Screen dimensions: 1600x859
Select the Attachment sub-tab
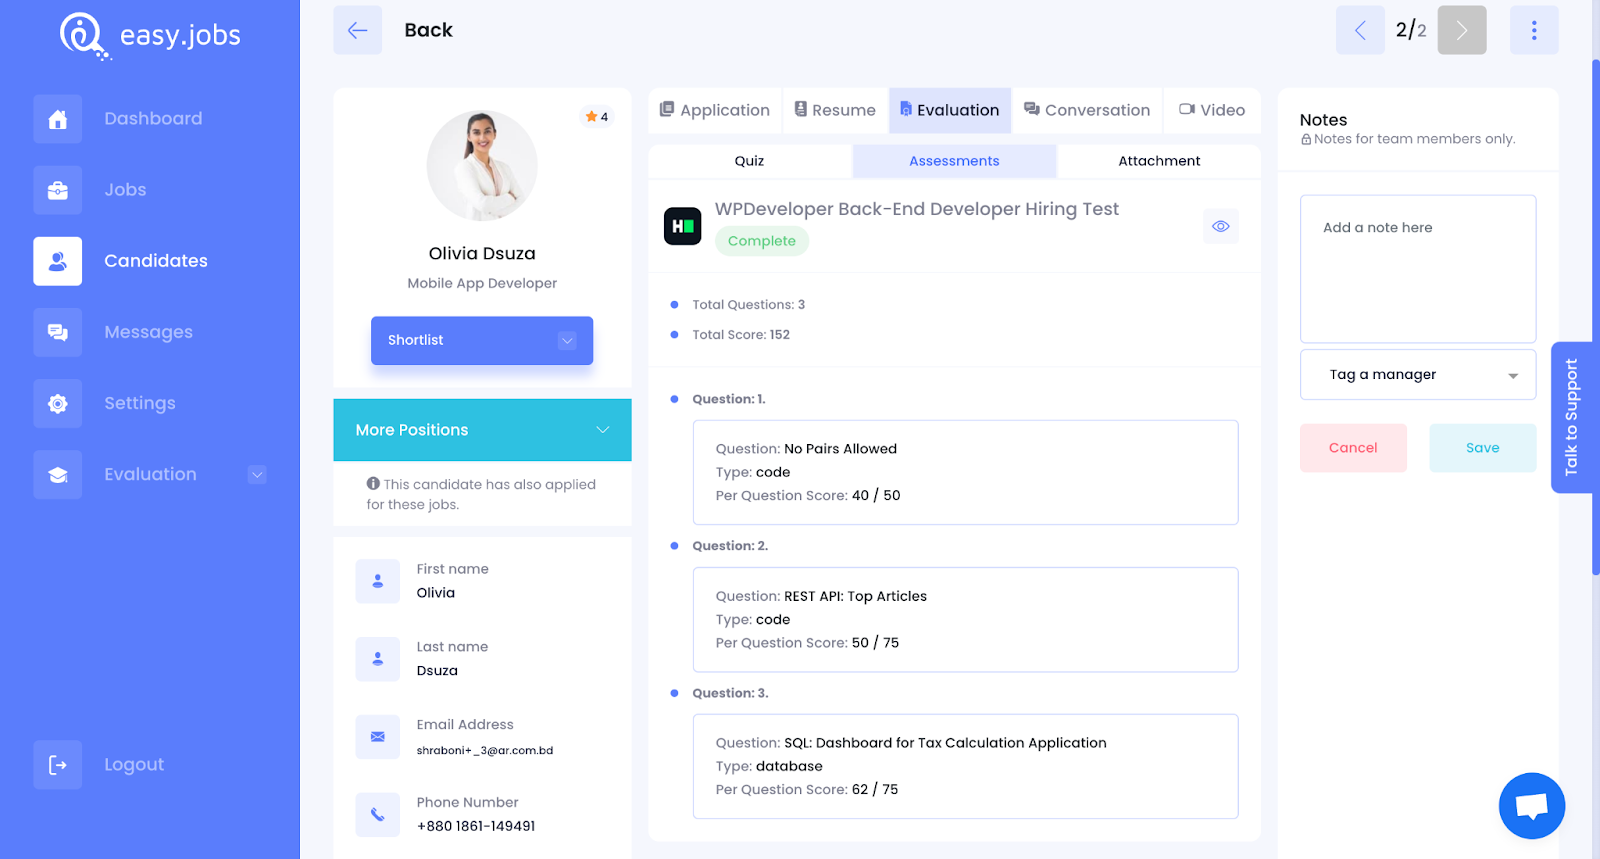pos(1159,161)
